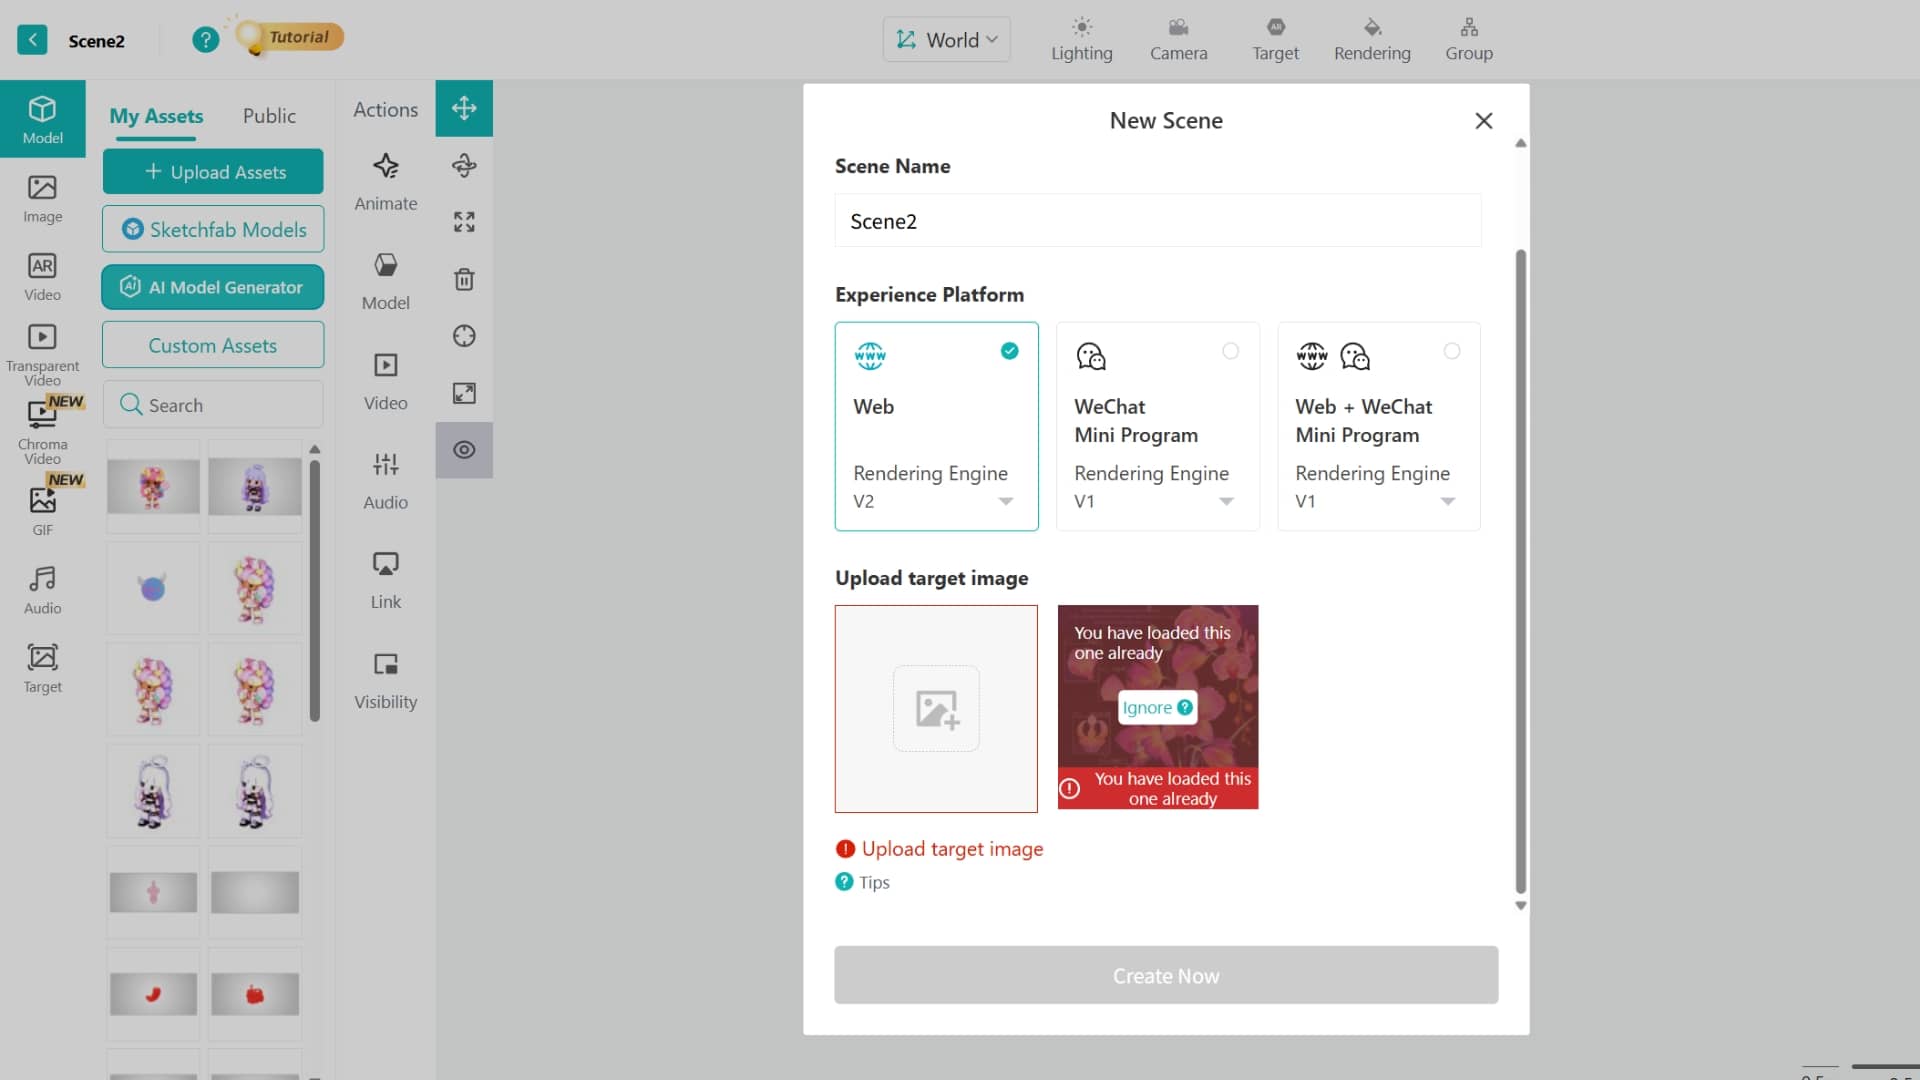The width and height of the screenshot is (1920, 1080).
Task: Click the Scene Name input field
Action: [x=1158, y=221]
